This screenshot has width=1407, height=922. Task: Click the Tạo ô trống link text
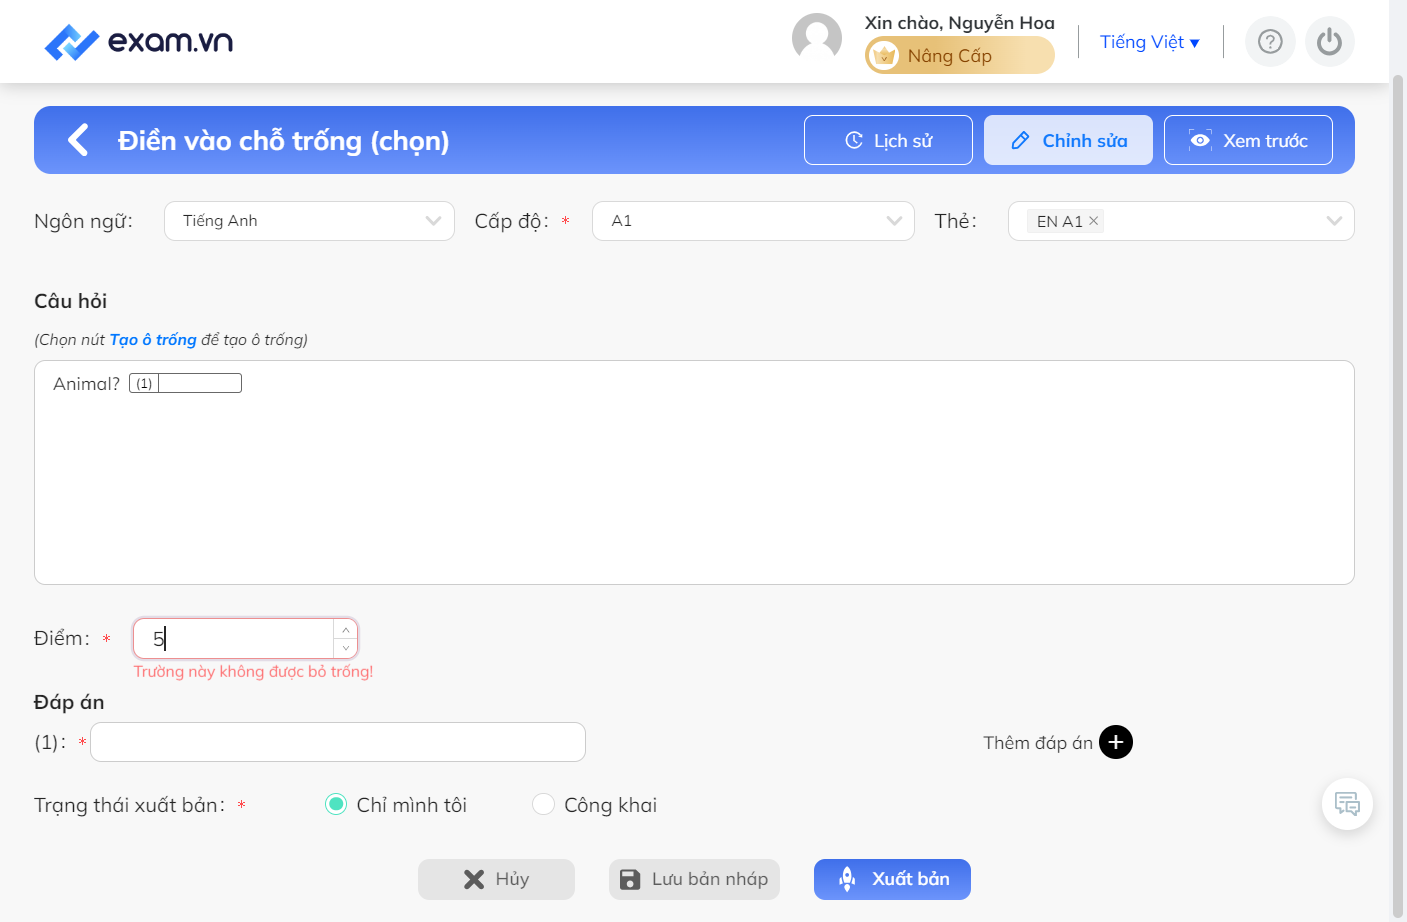pos(153,340)
